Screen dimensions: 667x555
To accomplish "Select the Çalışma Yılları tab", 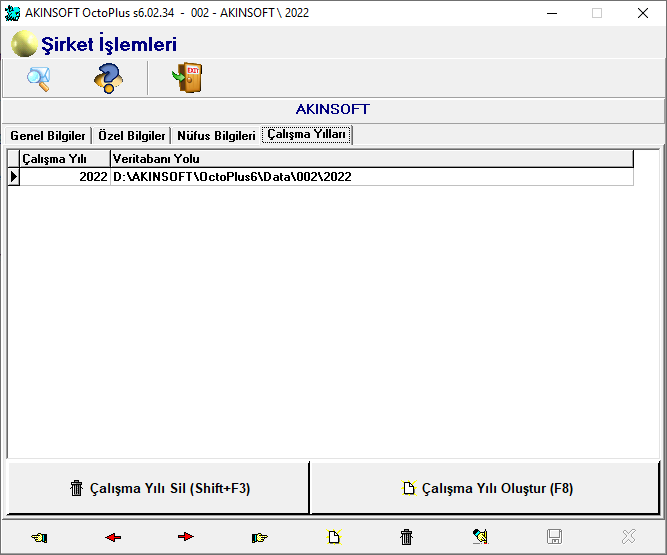I will click(x=306, y=134).
